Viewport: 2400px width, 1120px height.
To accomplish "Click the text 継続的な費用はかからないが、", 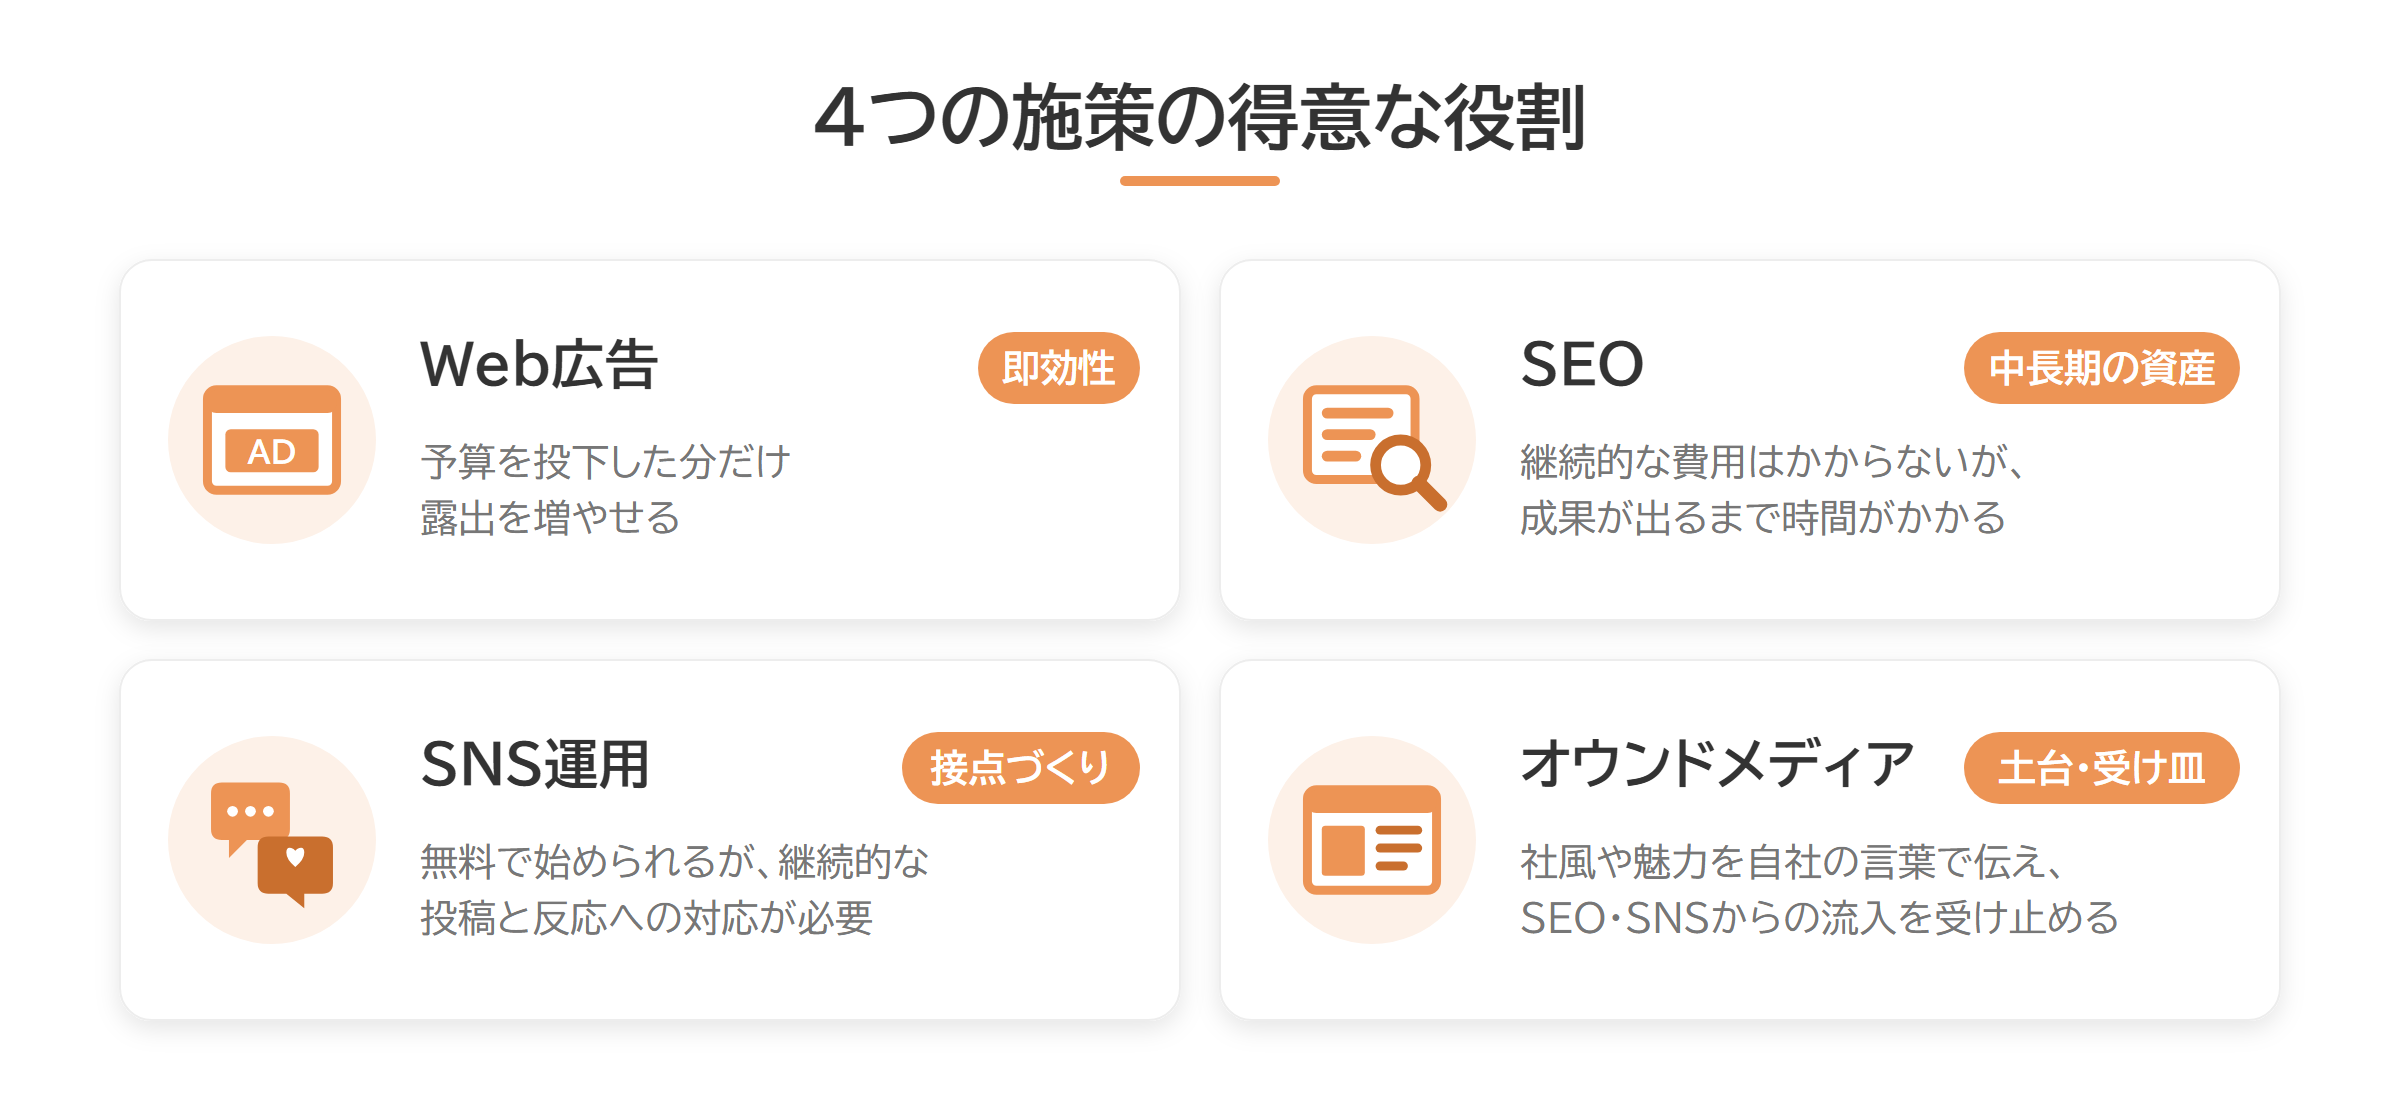I will [x=1774, y=462].
